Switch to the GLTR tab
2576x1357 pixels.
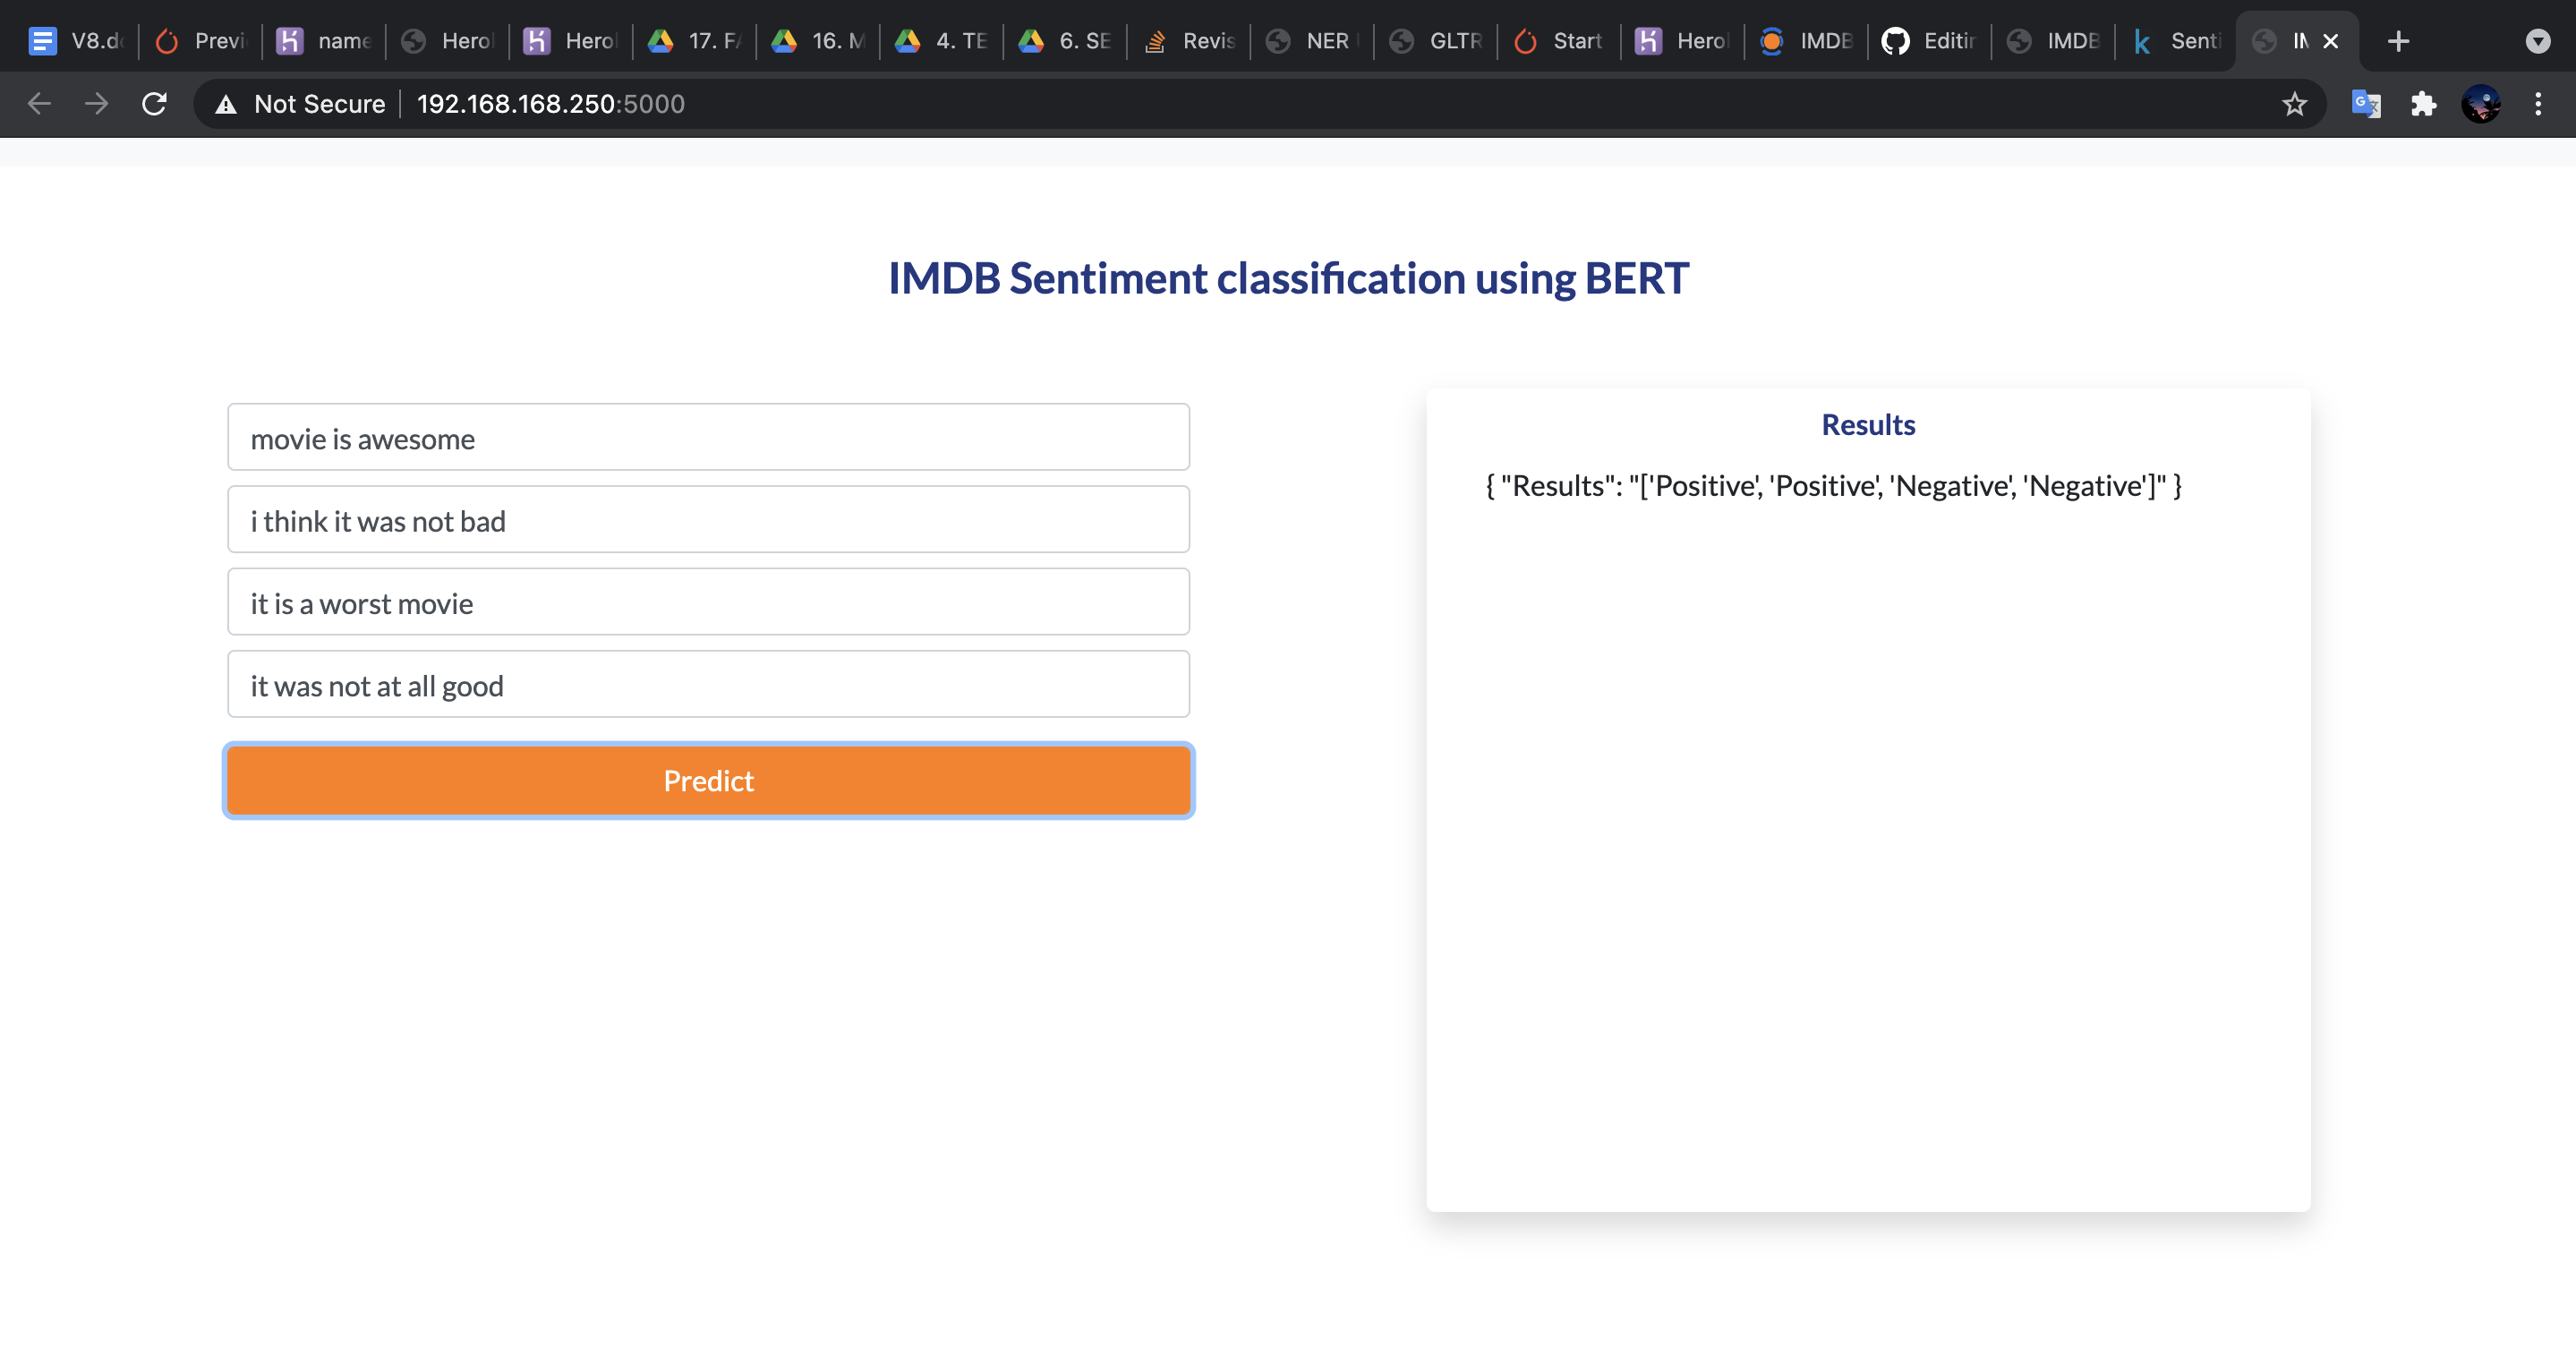click(1435, 41)
